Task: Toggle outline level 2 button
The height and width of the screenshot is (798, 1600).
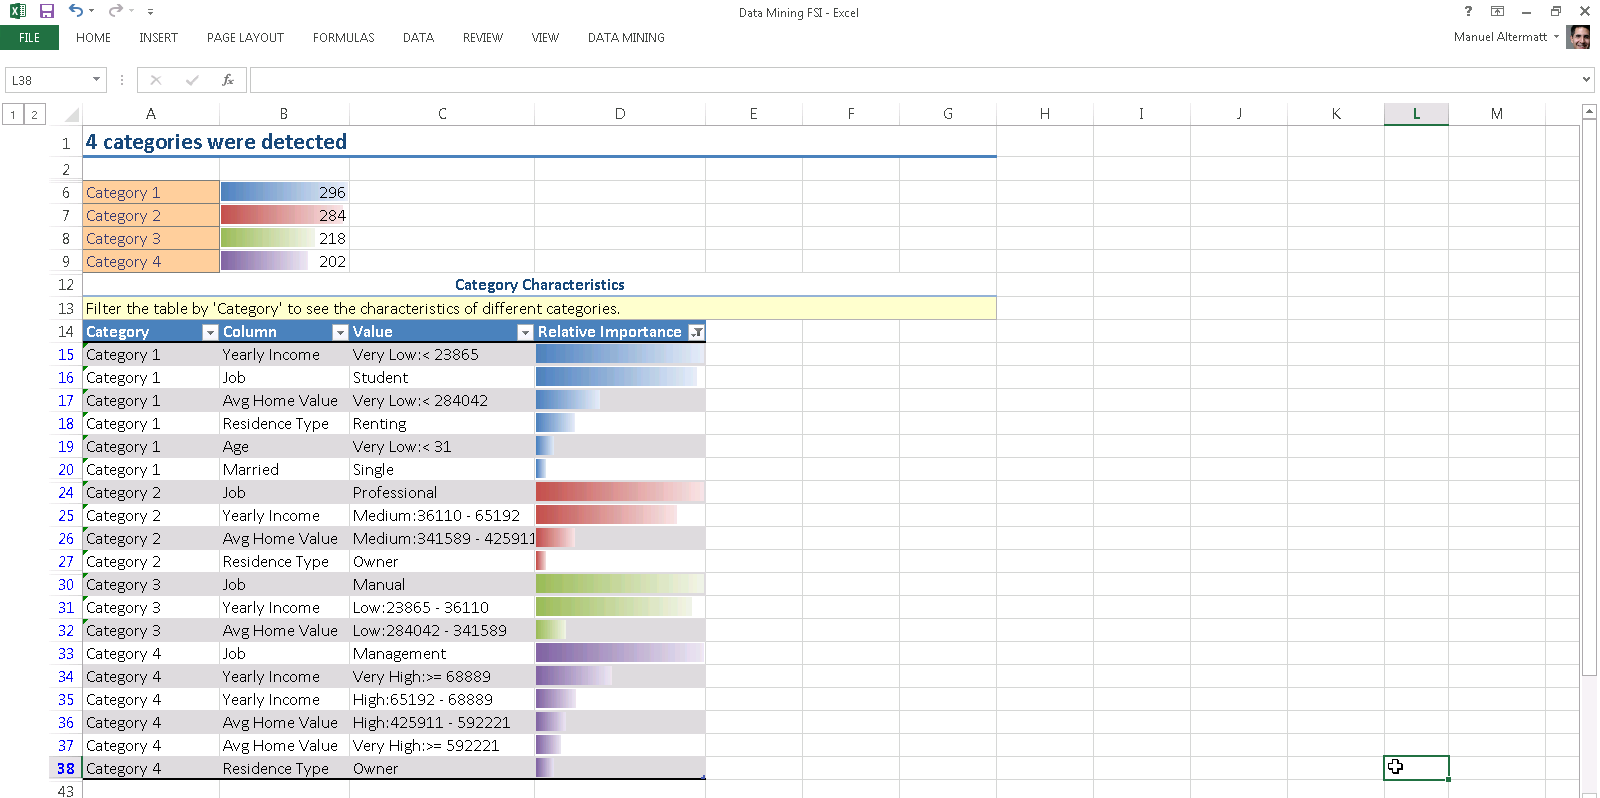Action: (x=34, y=114)
